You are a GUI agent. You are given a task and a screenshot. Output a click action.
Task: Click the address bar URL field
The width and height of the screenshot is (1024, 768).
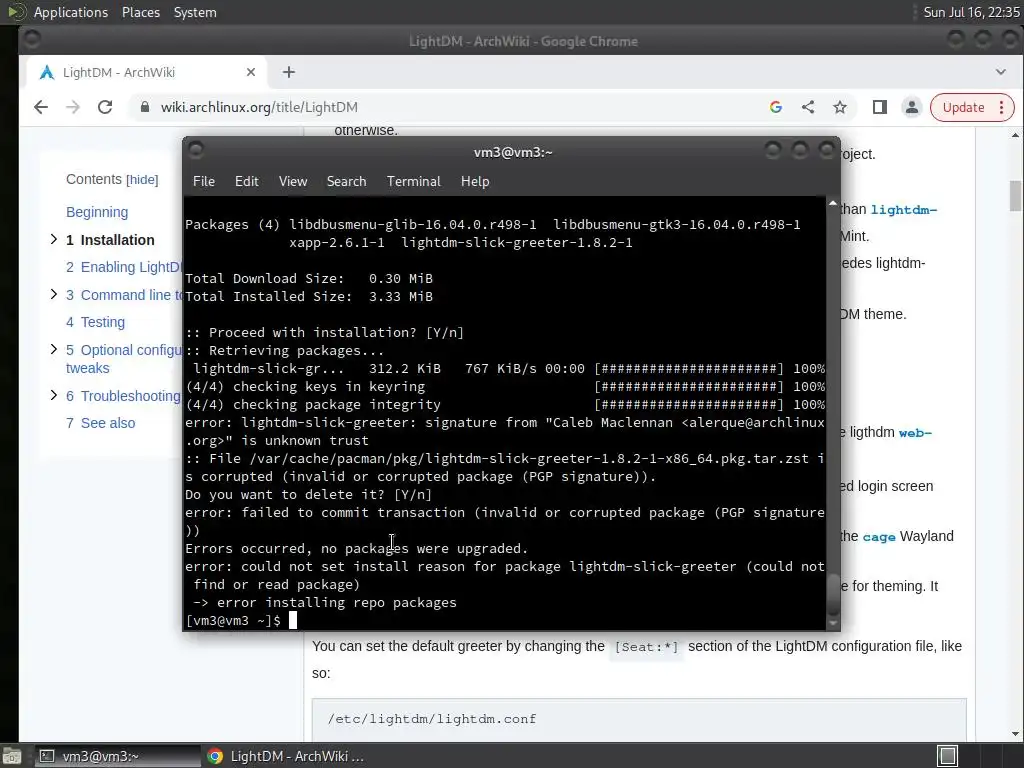[x=451, y=107]
